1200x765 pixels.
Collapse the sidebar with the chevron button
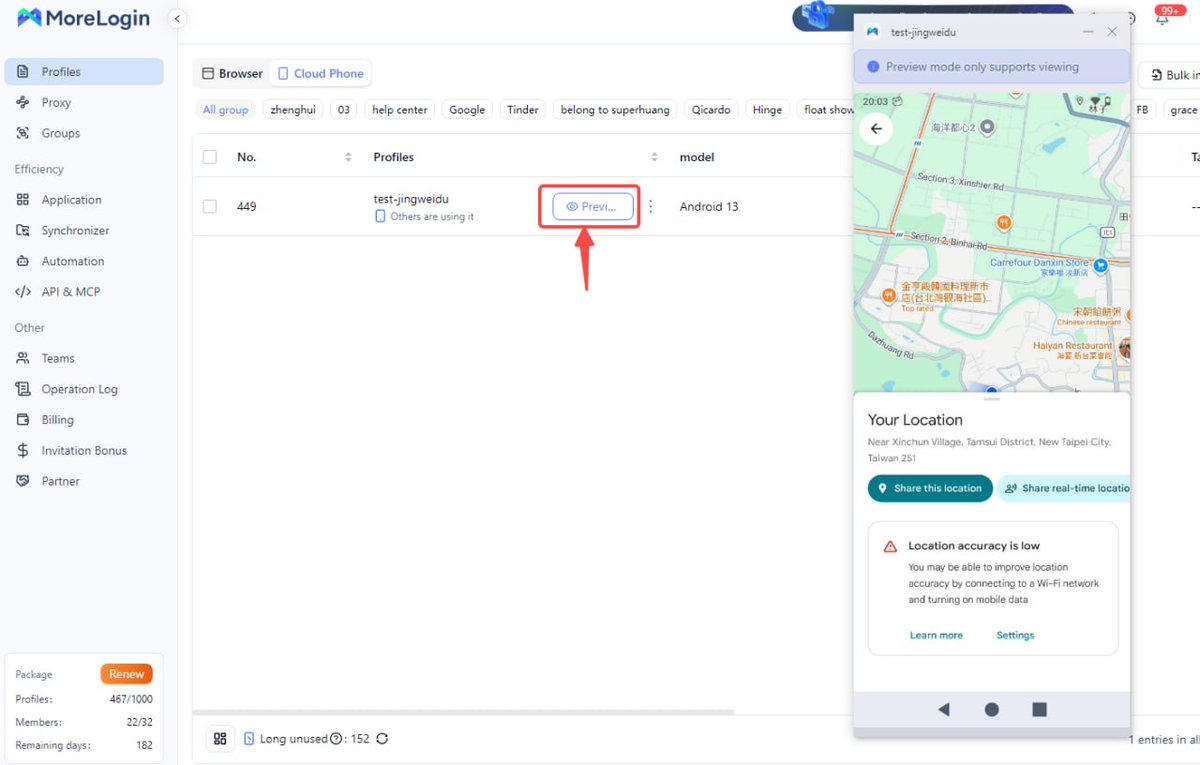tap(177, 19)
